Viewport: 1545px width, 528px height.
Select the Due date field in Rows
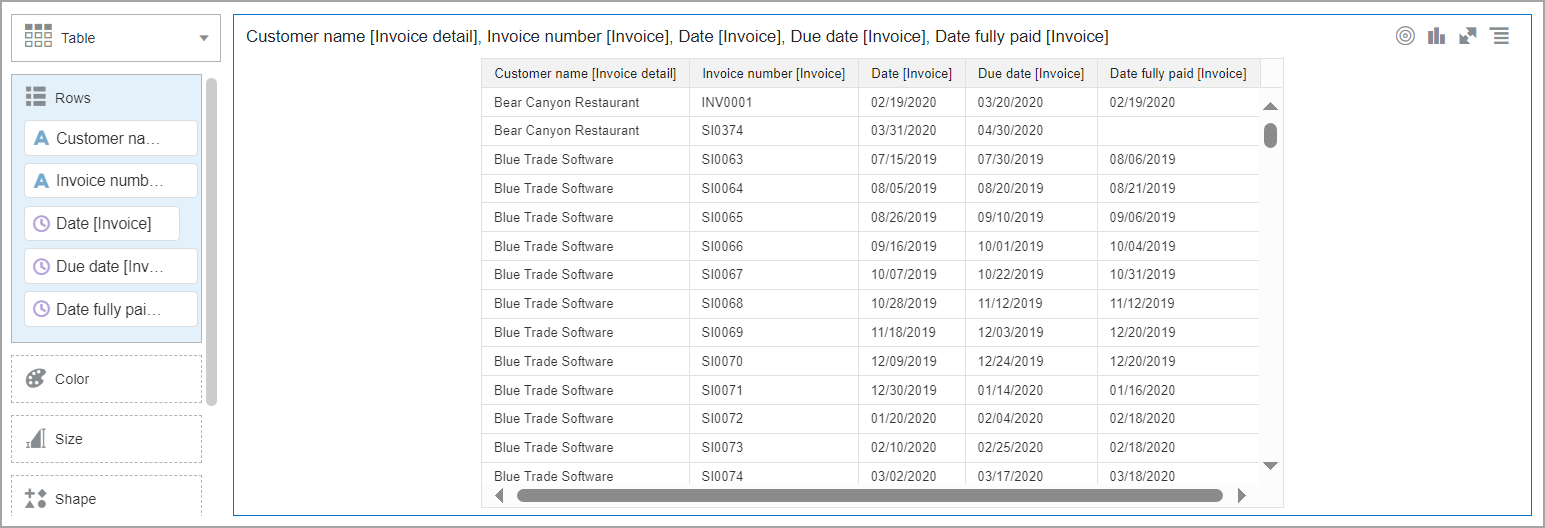(110, 266)
